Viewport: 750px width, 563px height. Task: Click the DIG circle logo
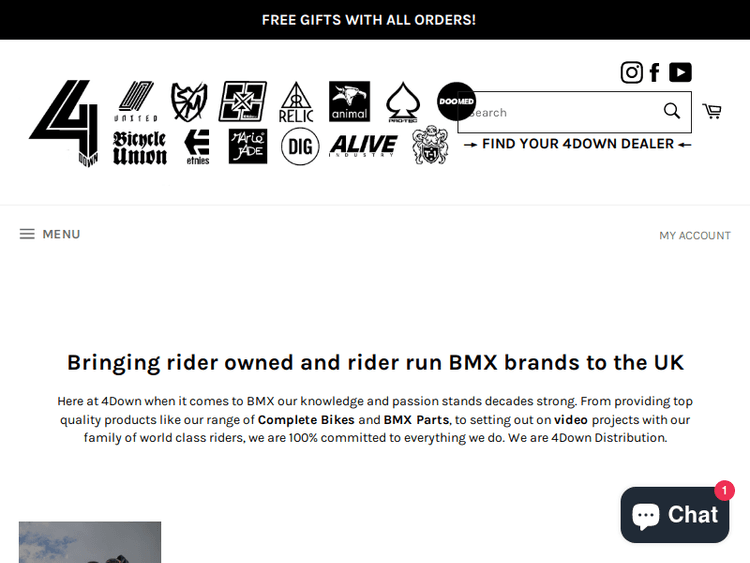300,146
